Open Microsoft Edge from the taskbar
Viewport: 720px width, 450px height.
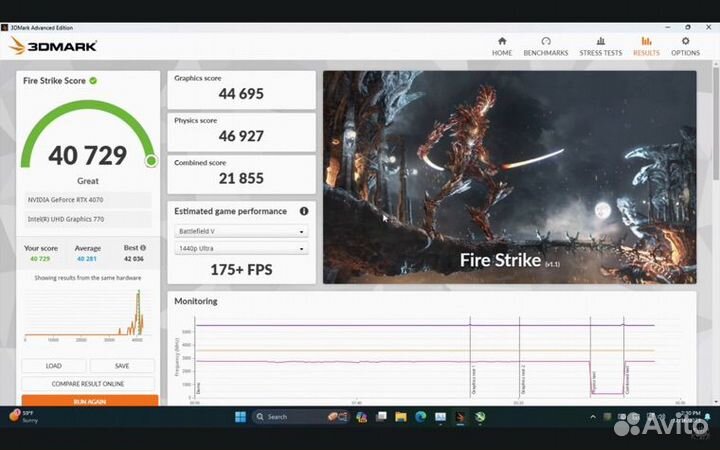[x=421, y=417]
